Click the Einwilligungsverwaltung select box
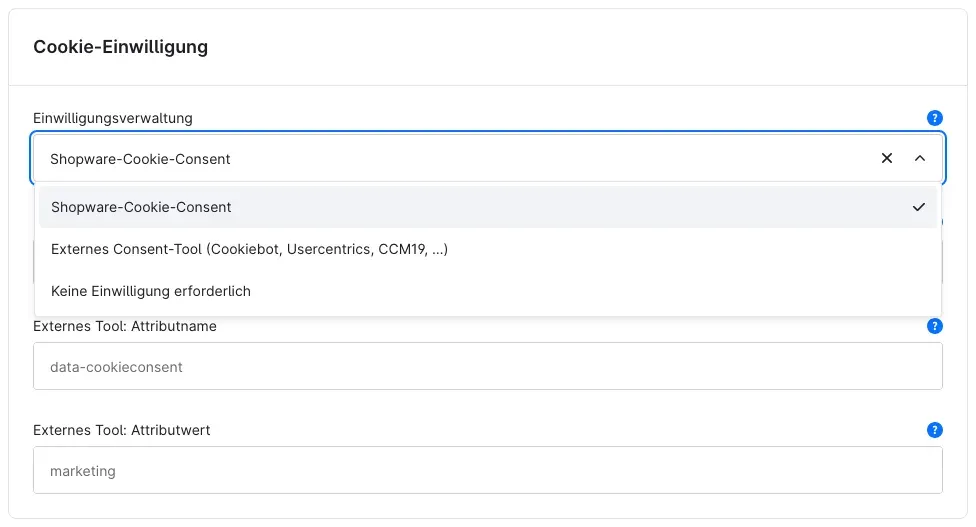The height and width of the screenshot is (527, 976). [488, 158]
